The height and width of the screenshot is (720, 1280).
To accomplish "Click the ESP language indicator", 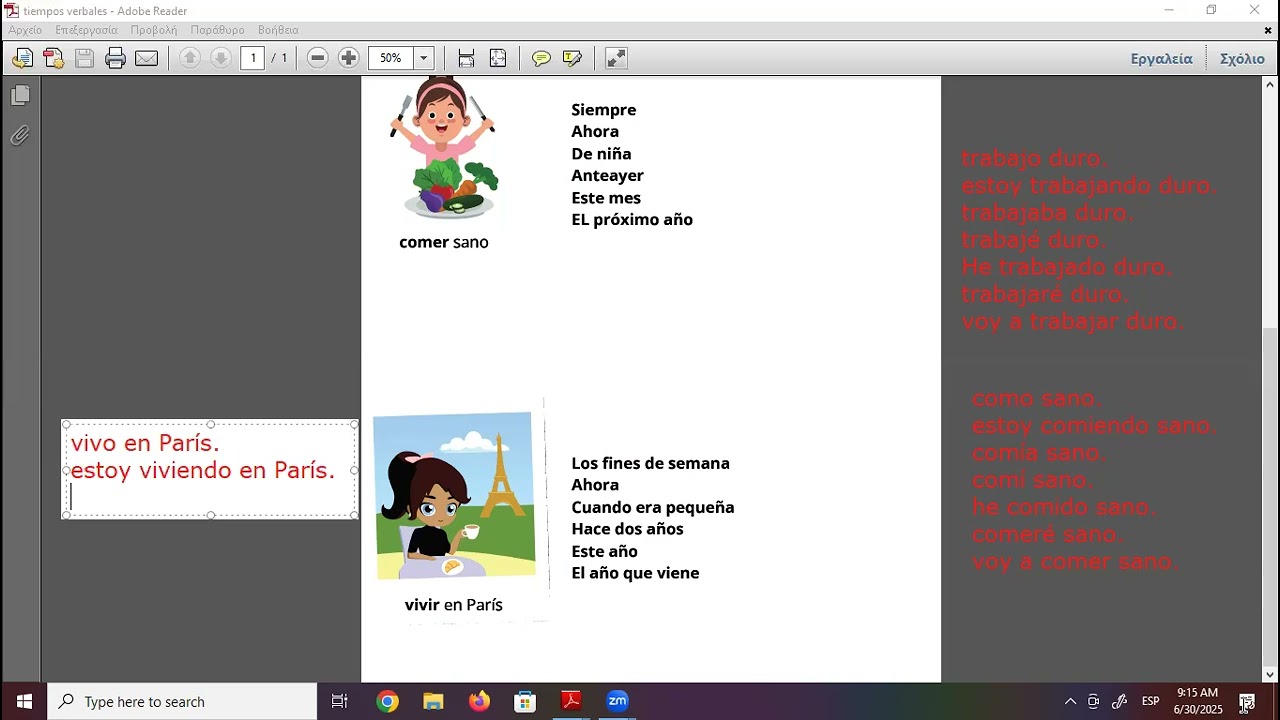I will (x=1151, y=702).
